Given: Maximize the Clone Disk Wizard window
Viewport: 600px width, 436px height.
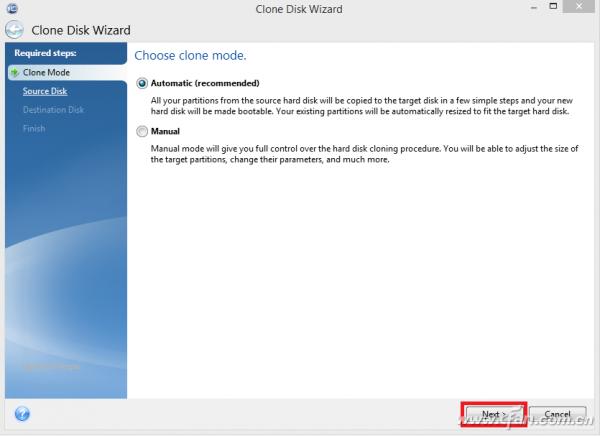Looking at the screenshot, I should point(553,6).
